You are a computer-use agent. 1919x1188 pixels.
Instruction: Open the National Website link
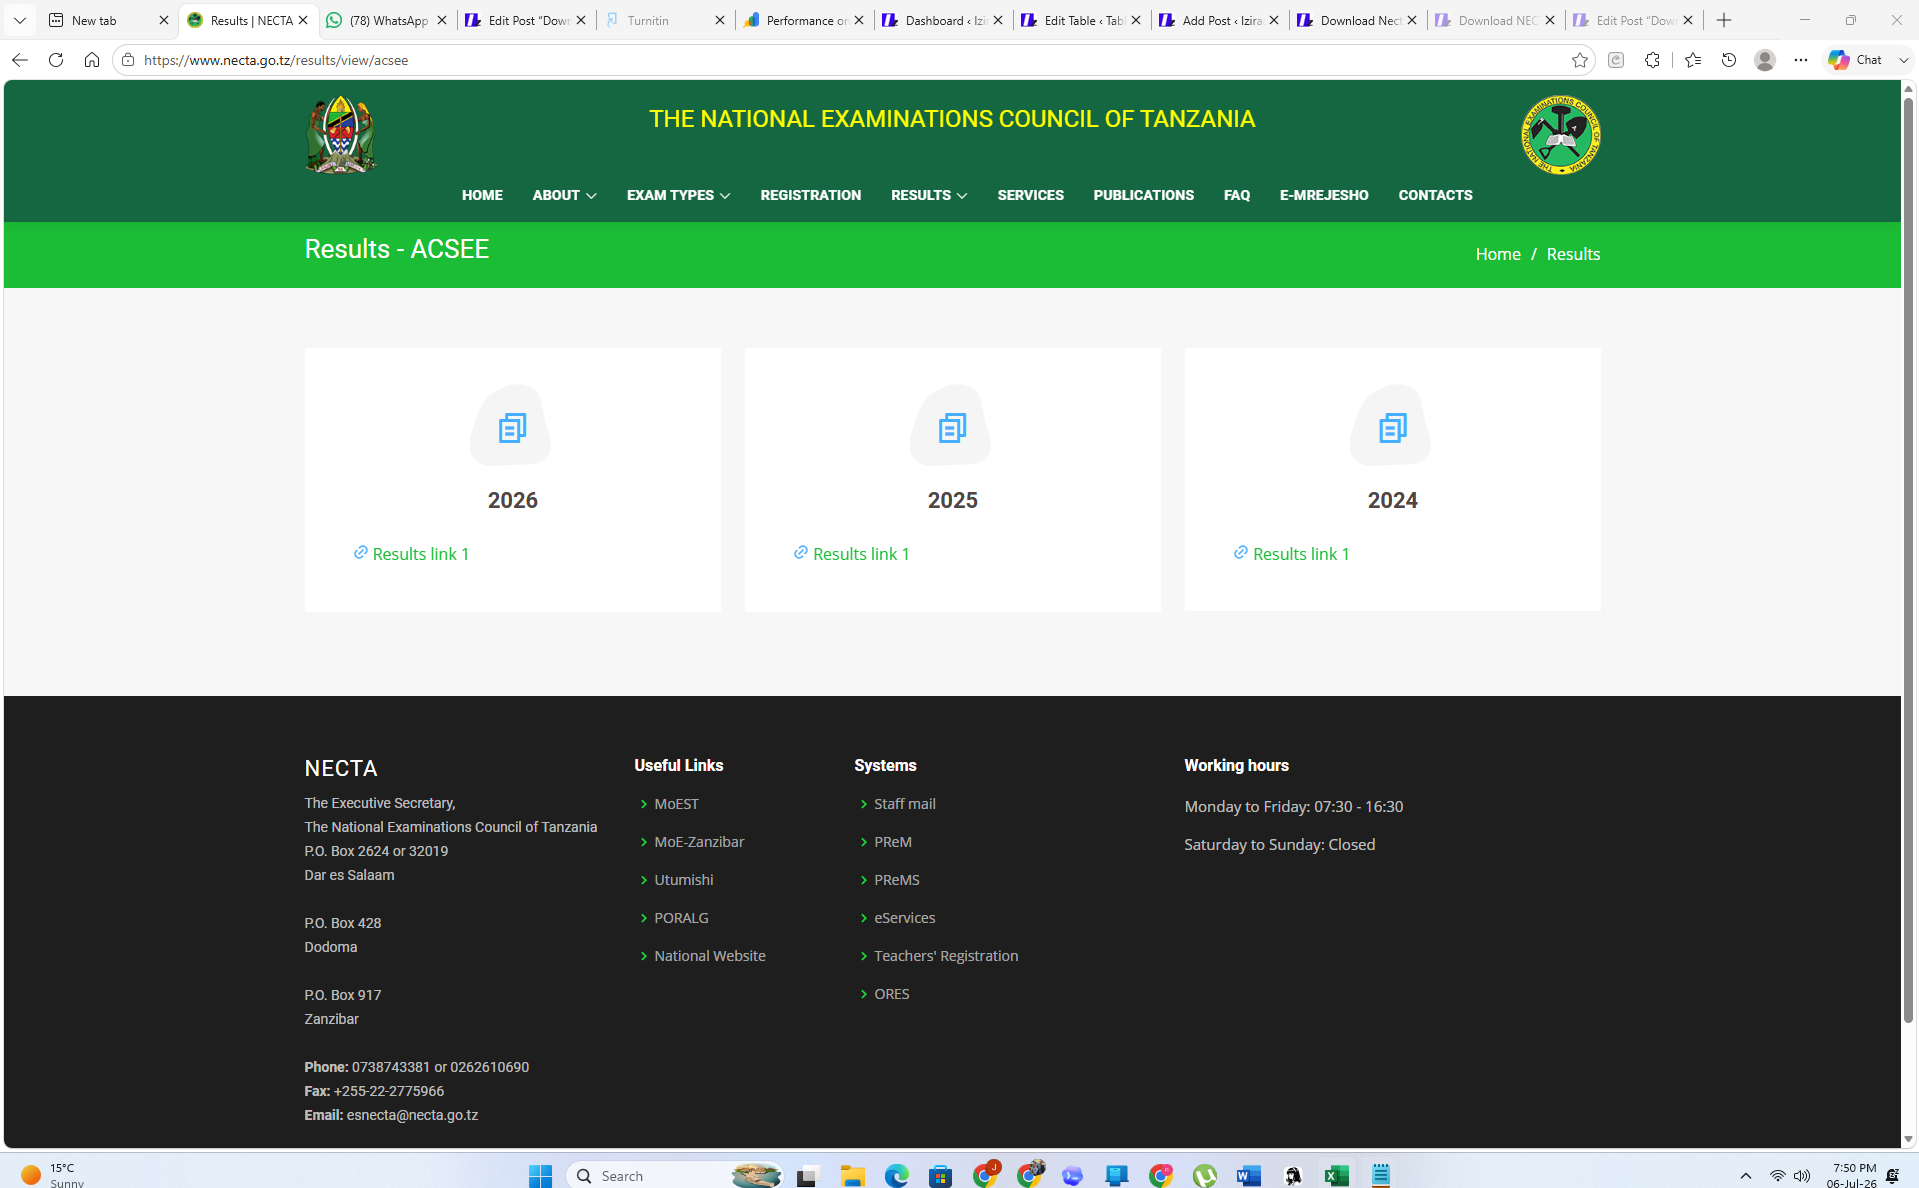click(709, 956)
